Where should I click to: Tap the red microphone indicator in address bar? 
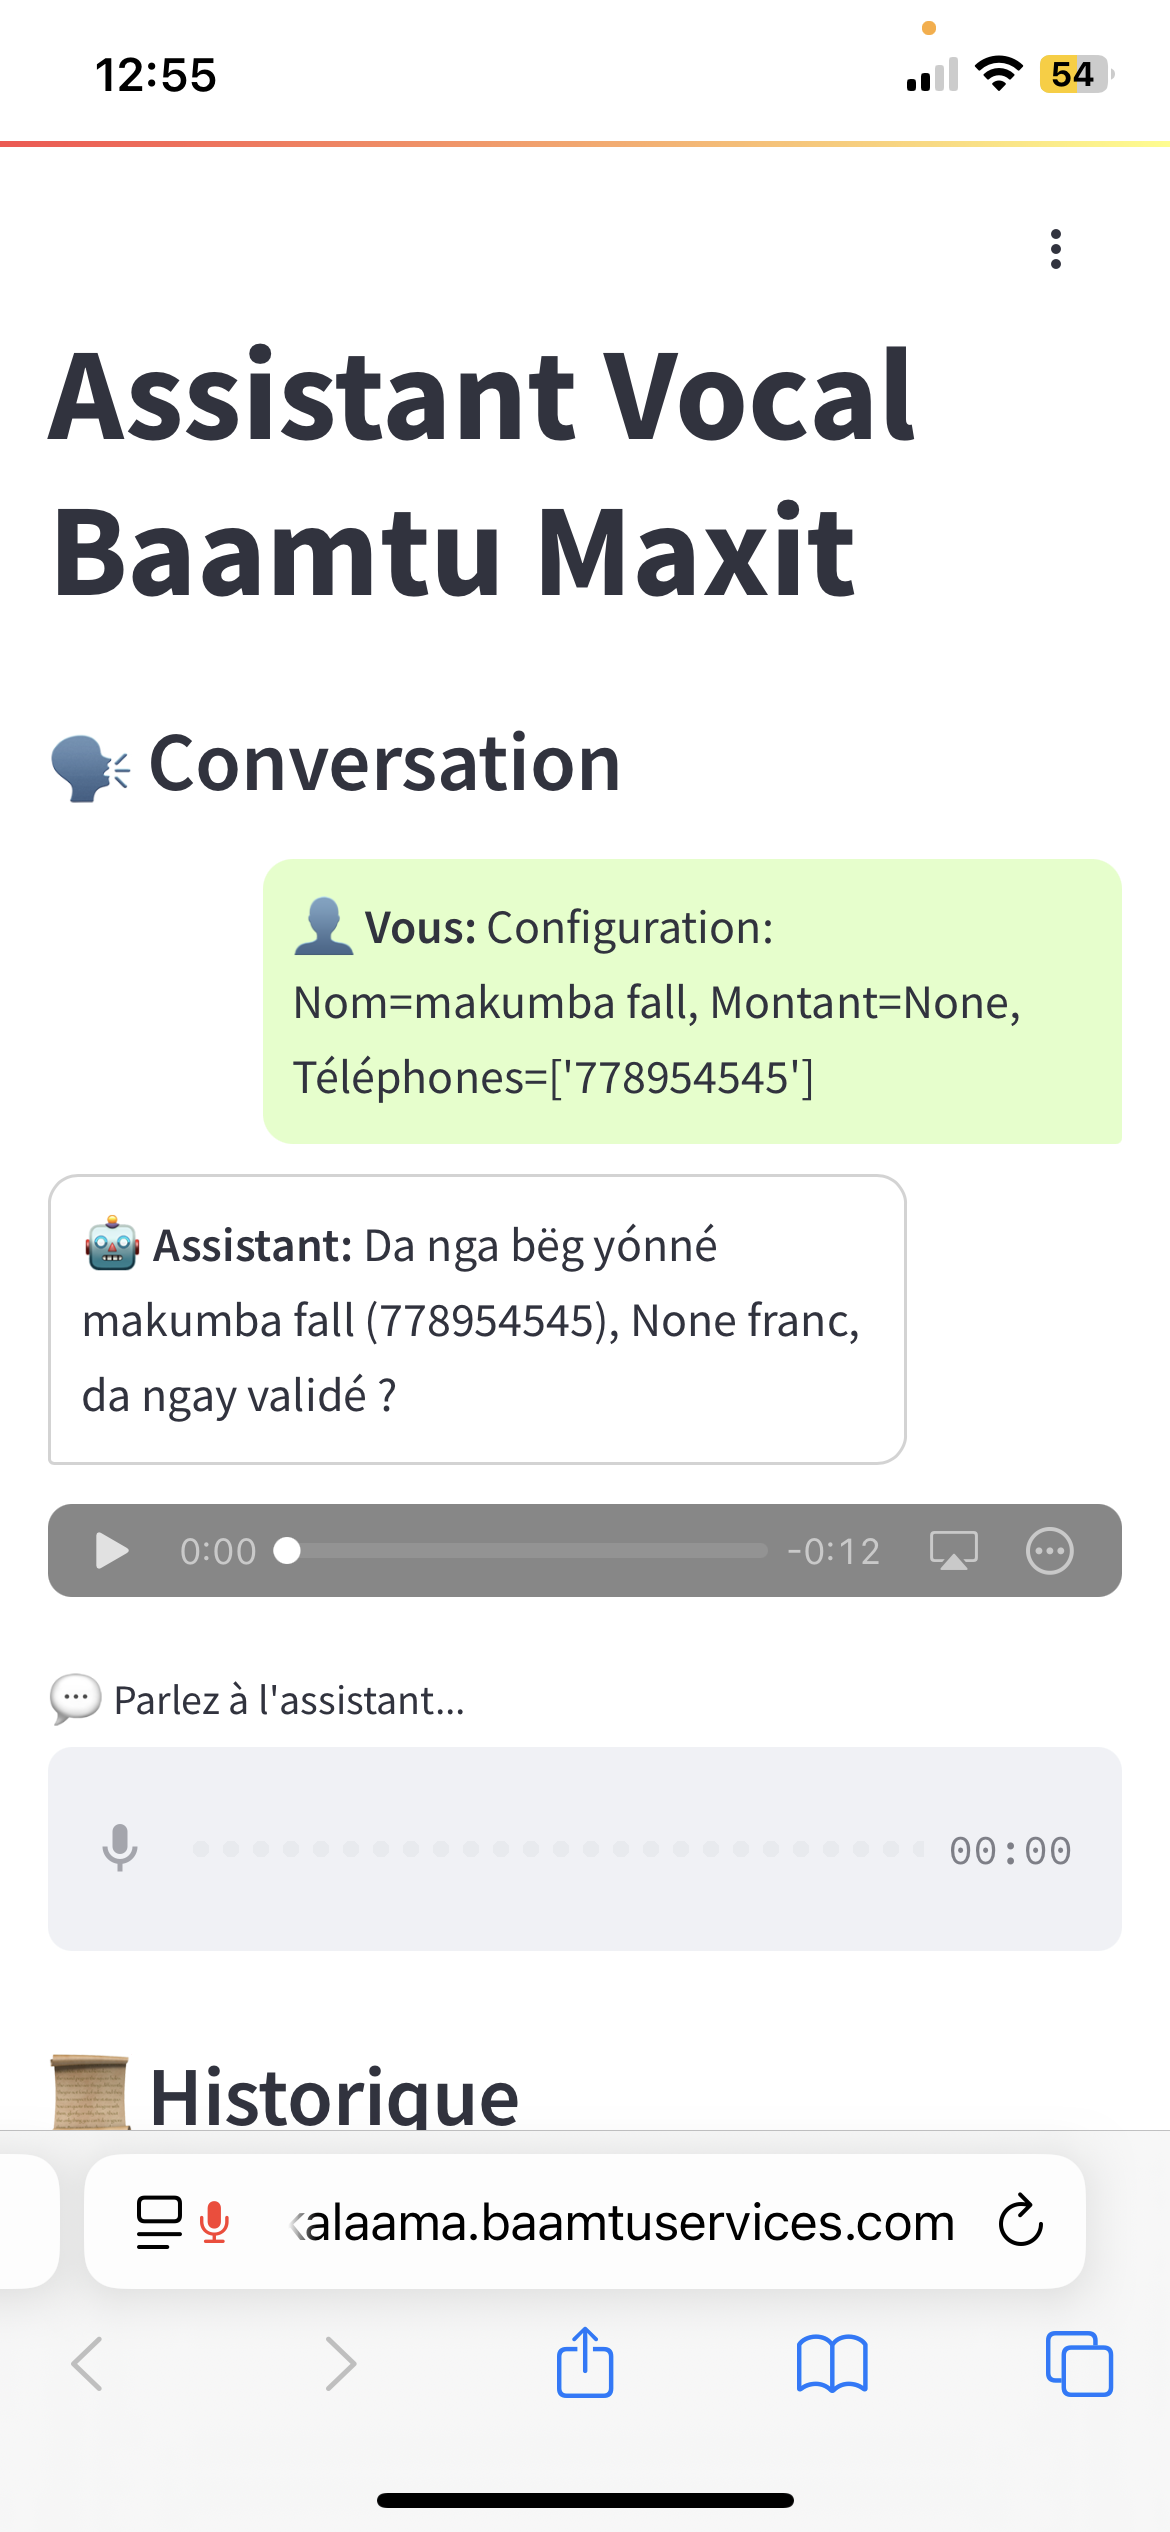[x=214, y=2221]
